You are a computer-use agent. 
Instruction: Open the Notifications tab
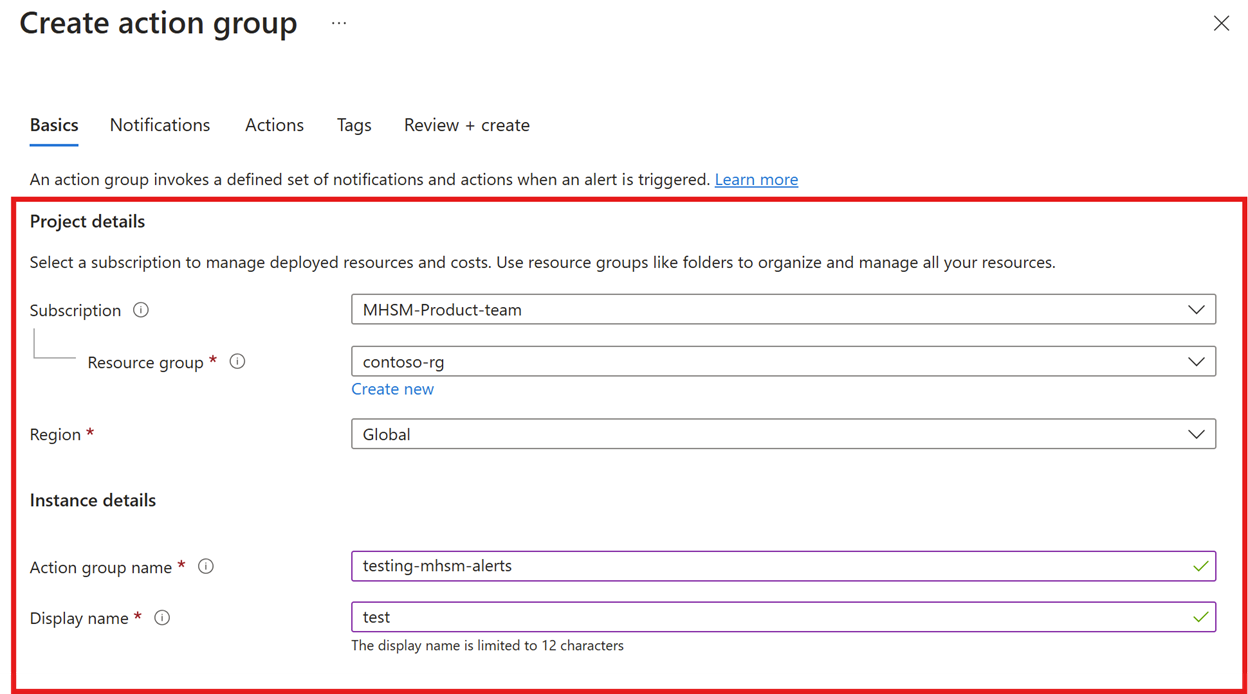click(160, 125)
